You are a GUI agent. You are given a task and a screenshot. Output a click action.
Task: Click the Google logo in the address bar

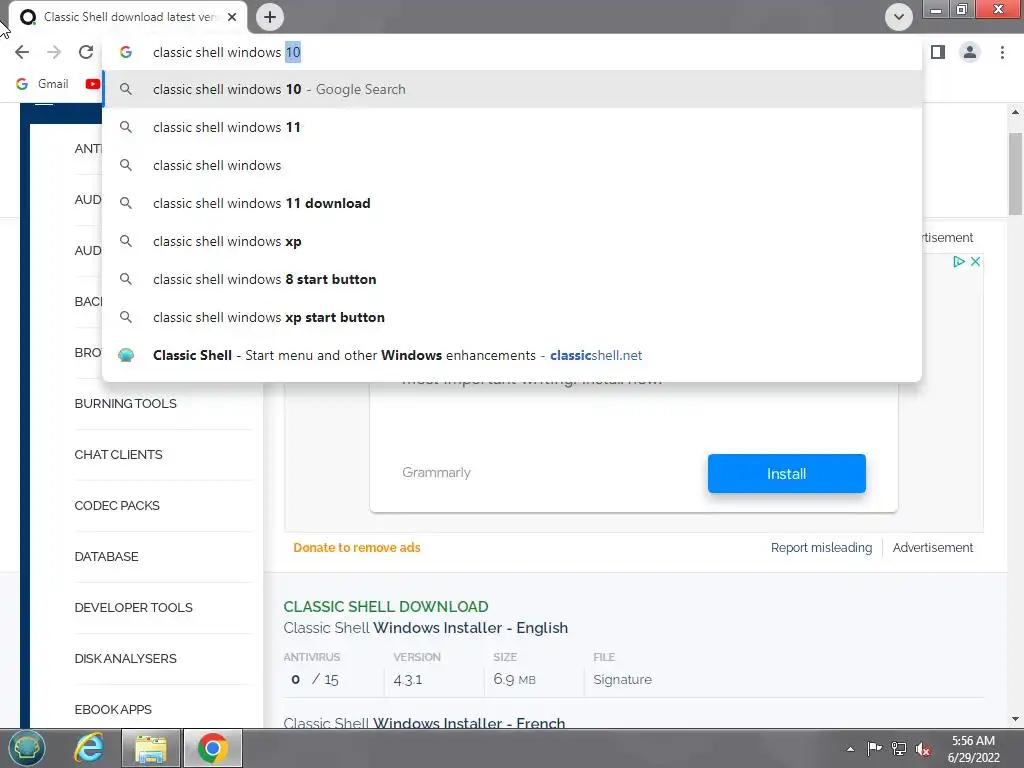126,52
